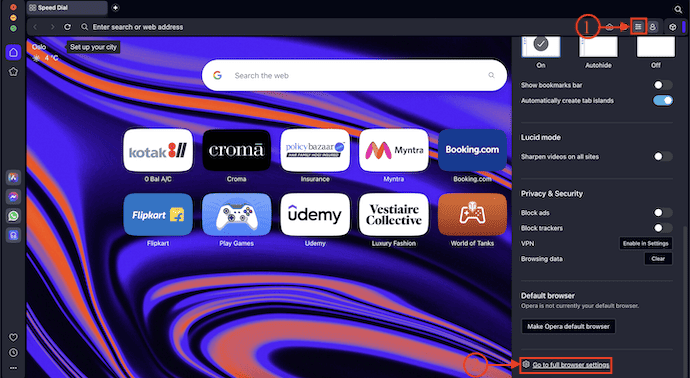Click the profile account icon in toolbar
This screenshot has width=690, height=378.
653,27
